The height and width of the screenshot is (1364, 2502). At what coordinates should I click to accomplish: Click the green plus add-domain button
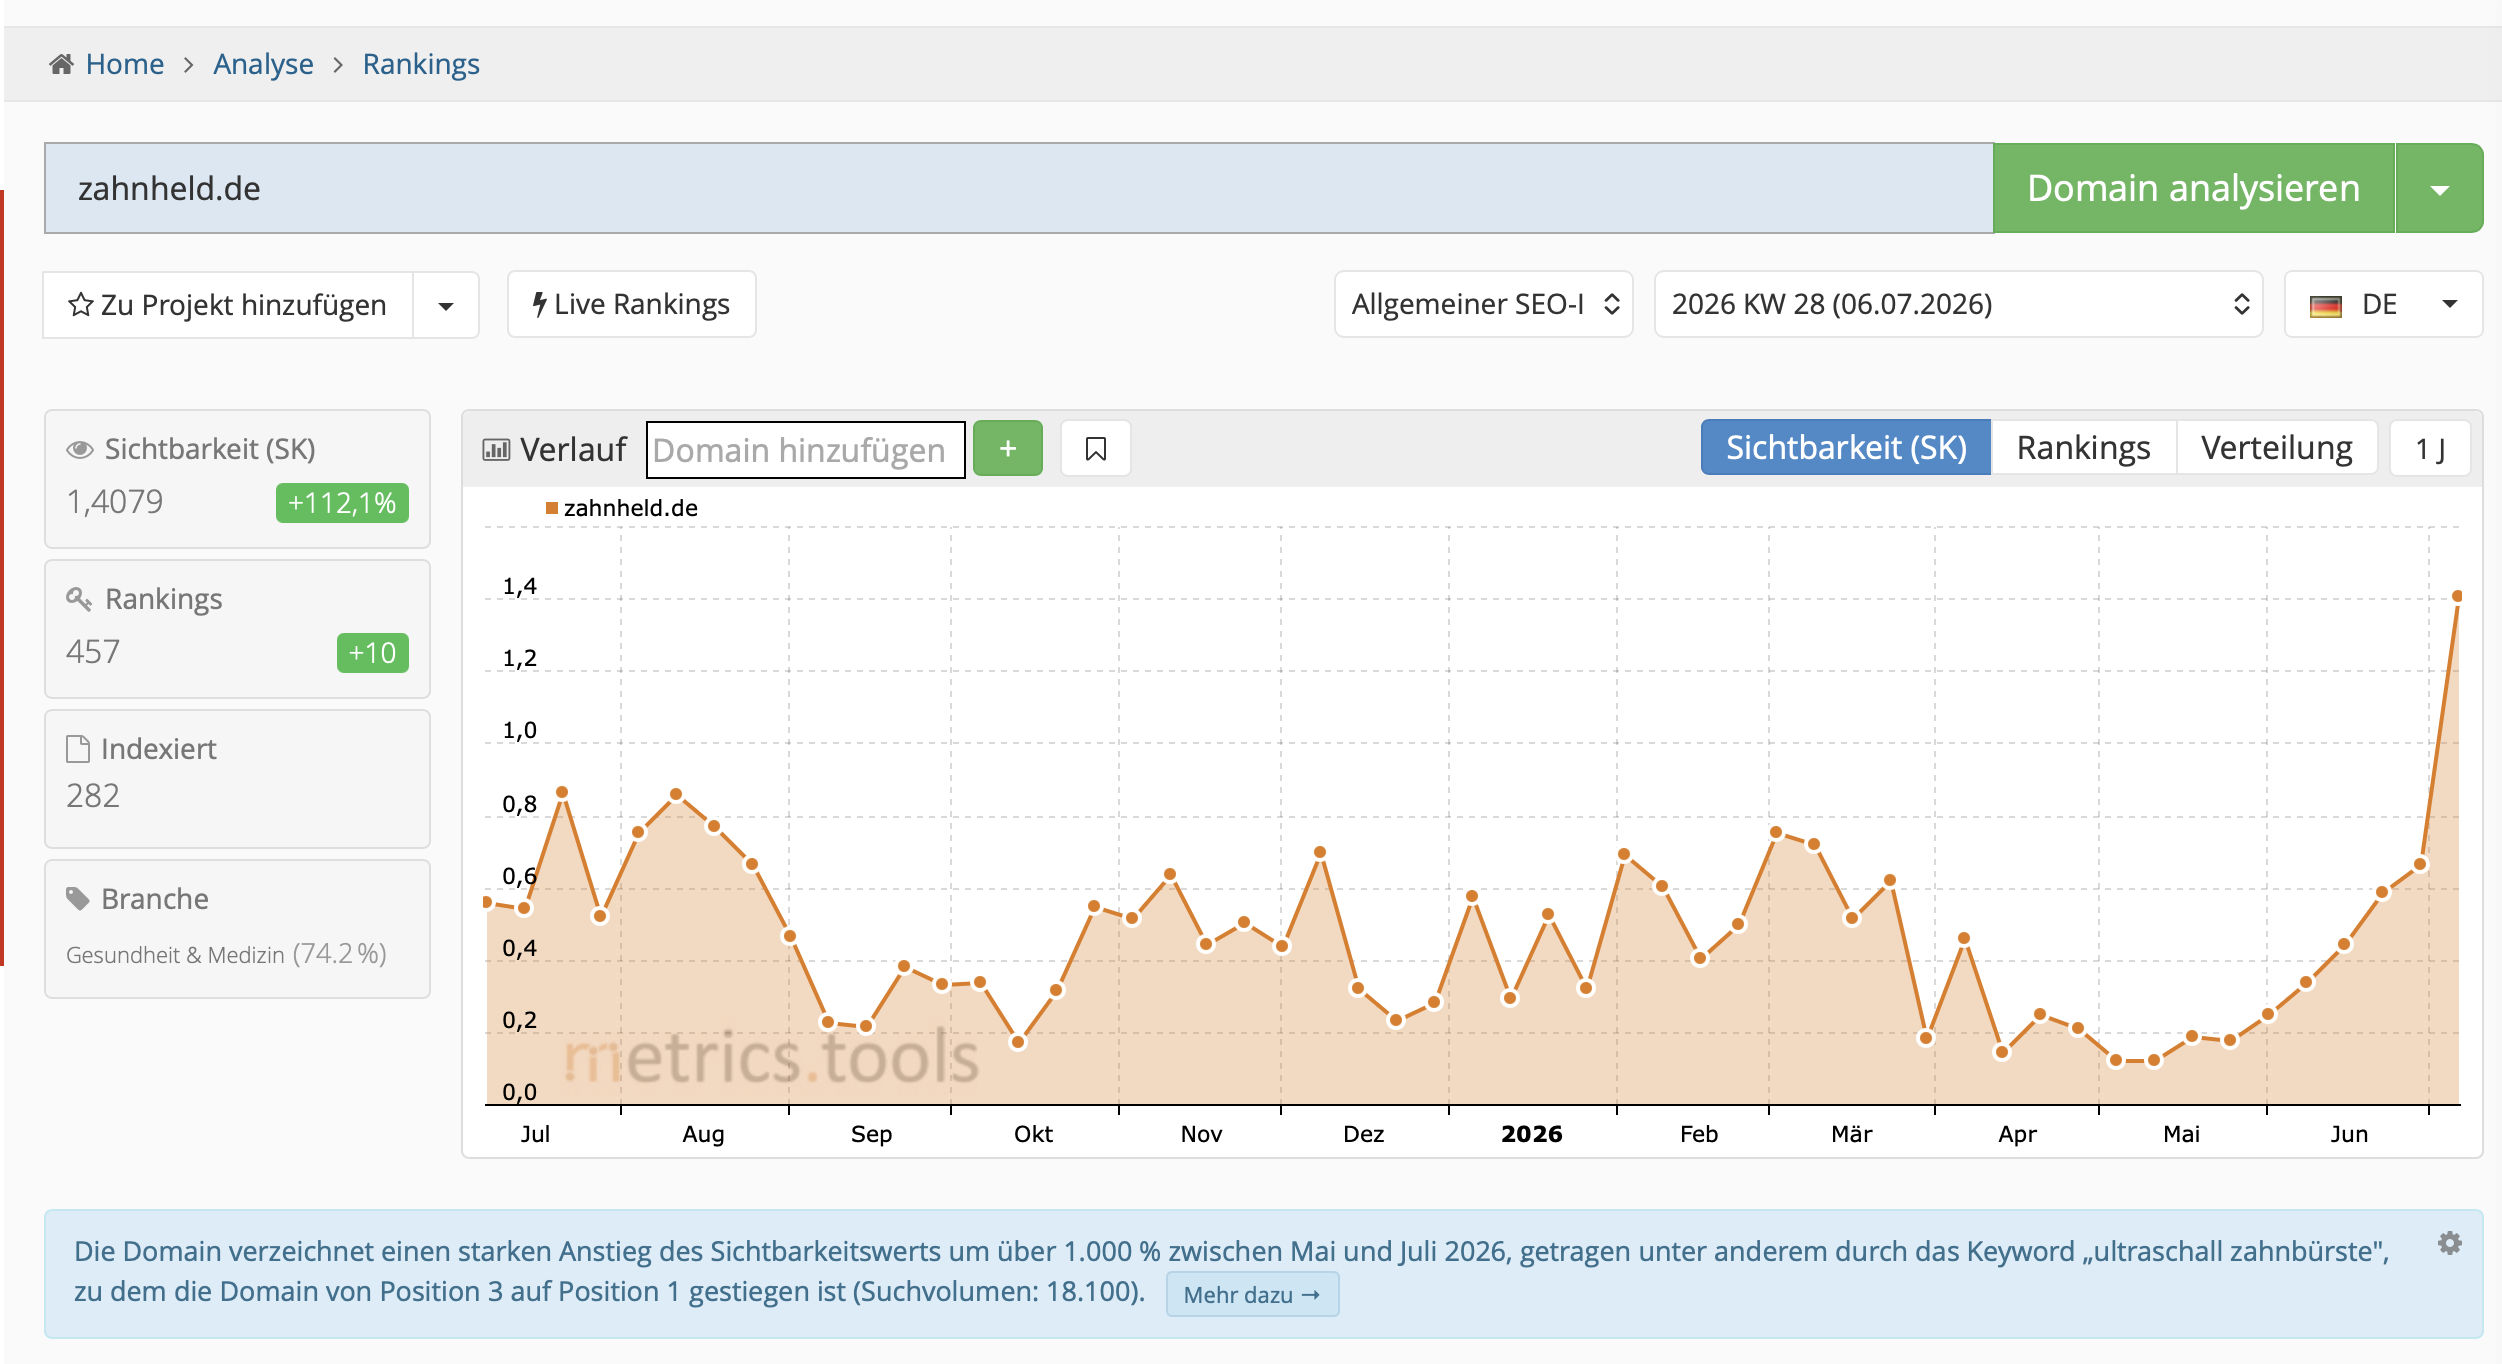[x=1008, y=448]
